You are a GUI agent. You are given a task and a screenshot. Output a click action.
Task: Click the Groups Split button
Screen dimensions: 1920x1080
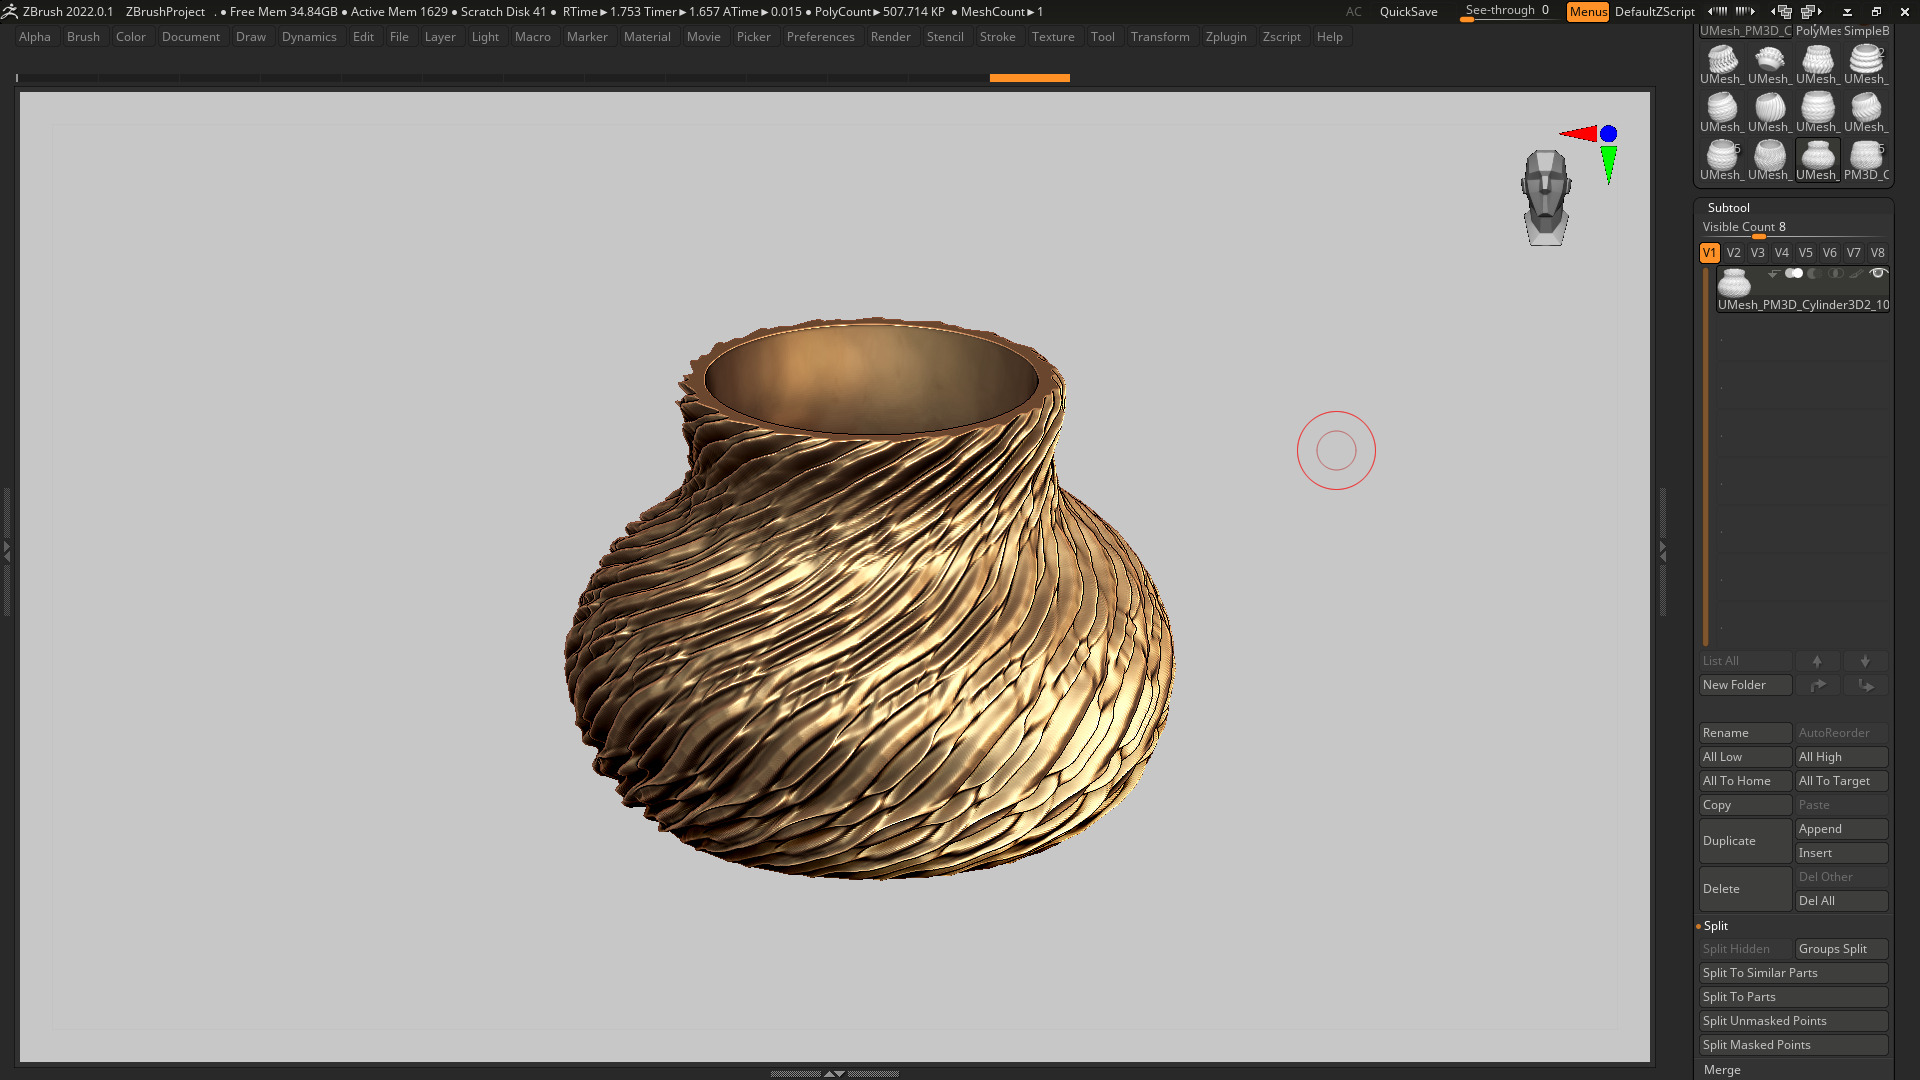click(1842, 949)
